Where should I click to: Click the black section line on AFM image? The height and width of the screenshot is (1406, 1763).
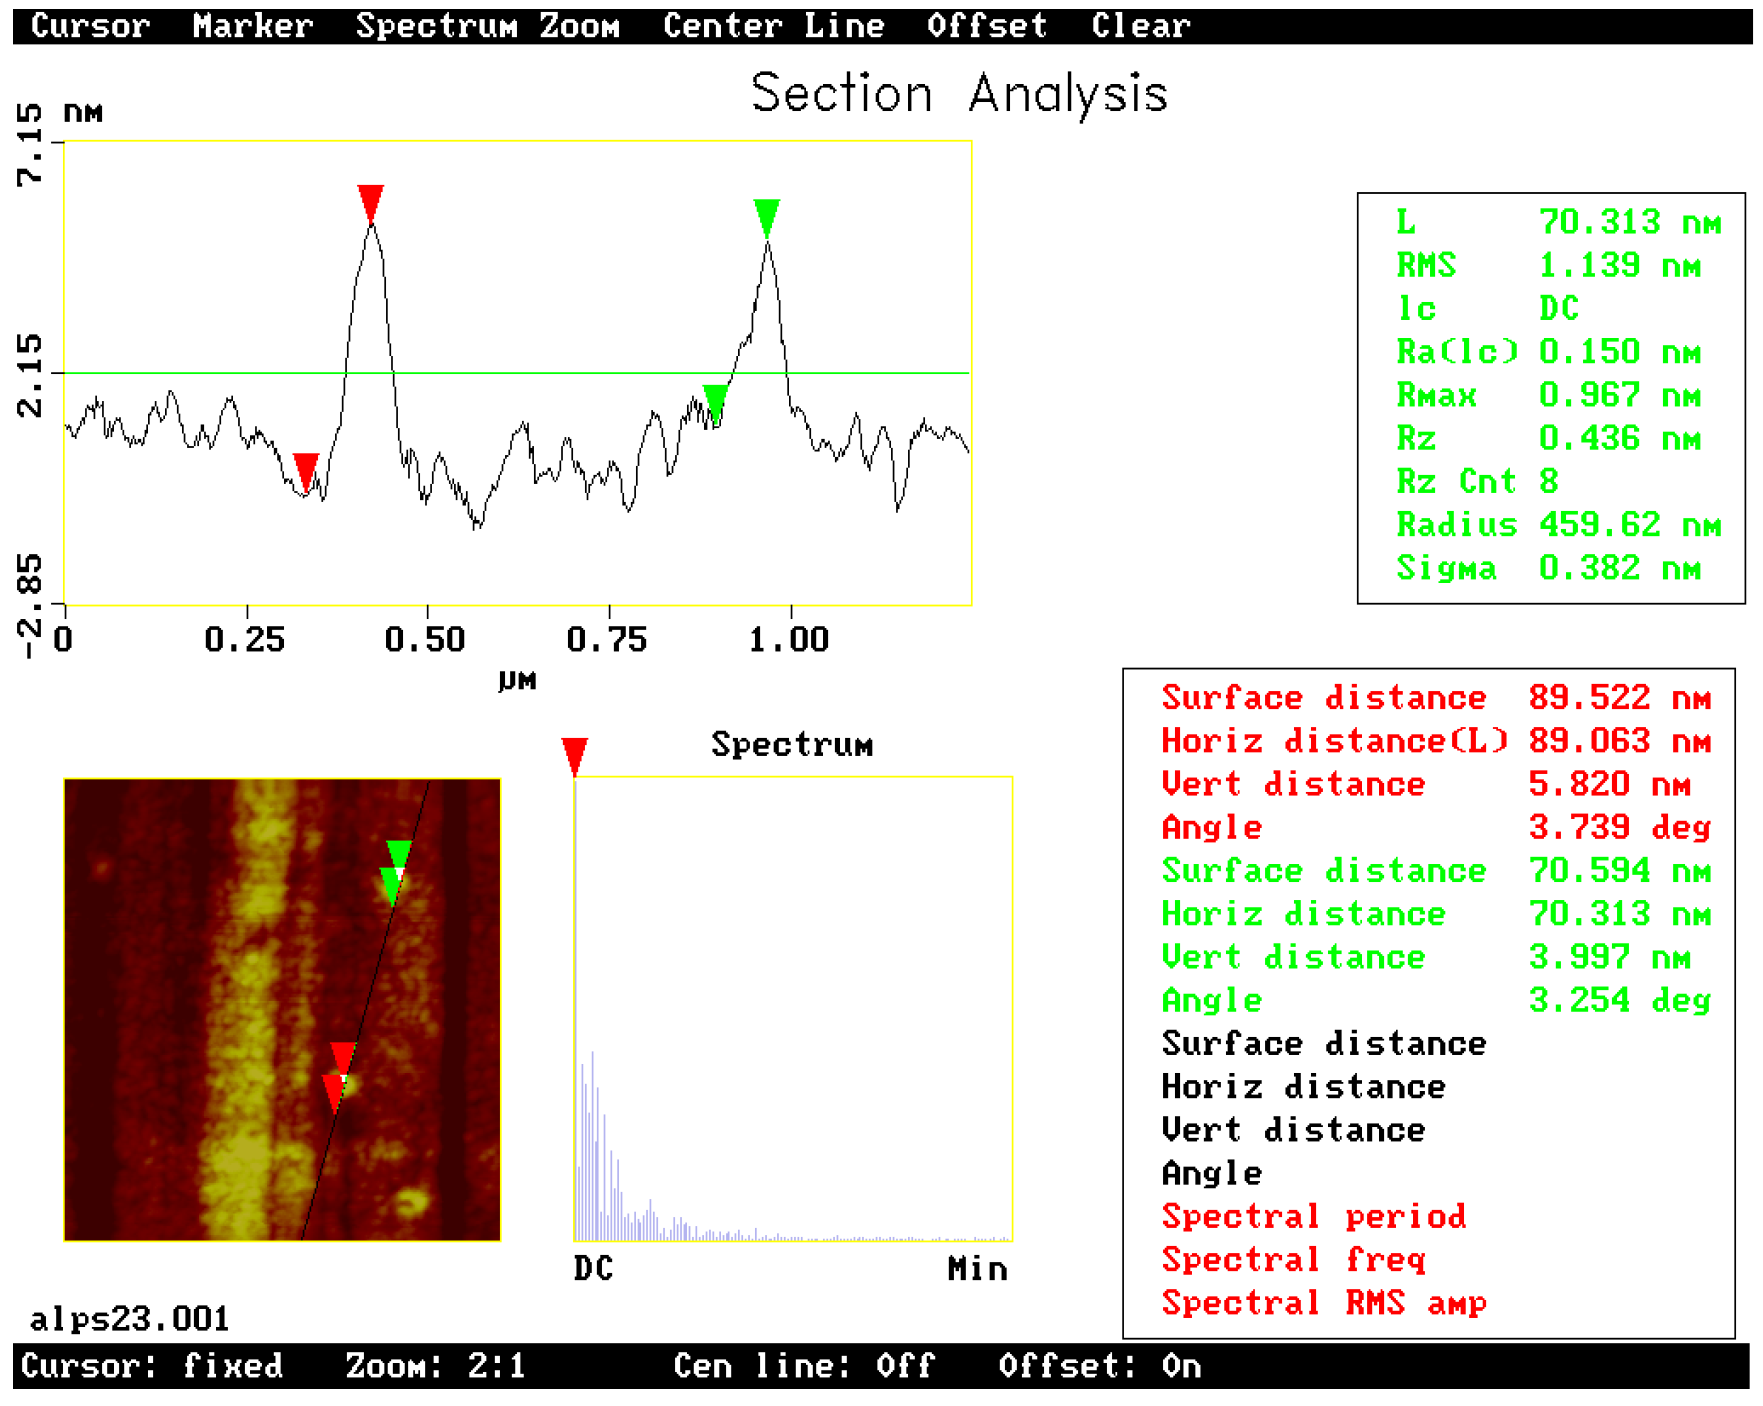click(x=367, y=1000)
